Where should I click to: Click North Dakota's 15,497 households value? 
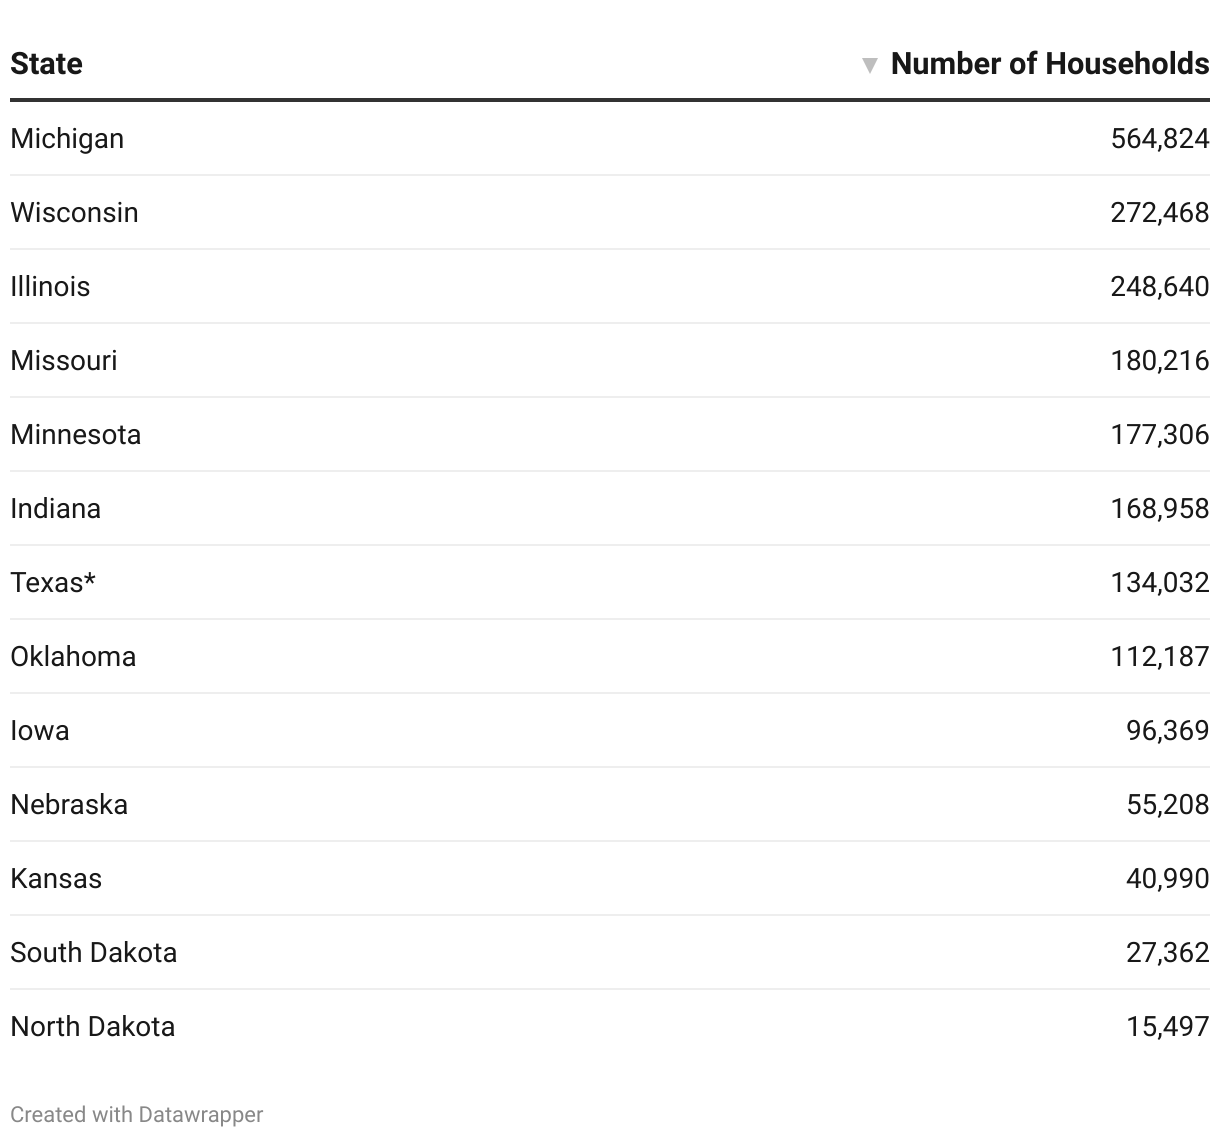(x=1167, y=1026)
